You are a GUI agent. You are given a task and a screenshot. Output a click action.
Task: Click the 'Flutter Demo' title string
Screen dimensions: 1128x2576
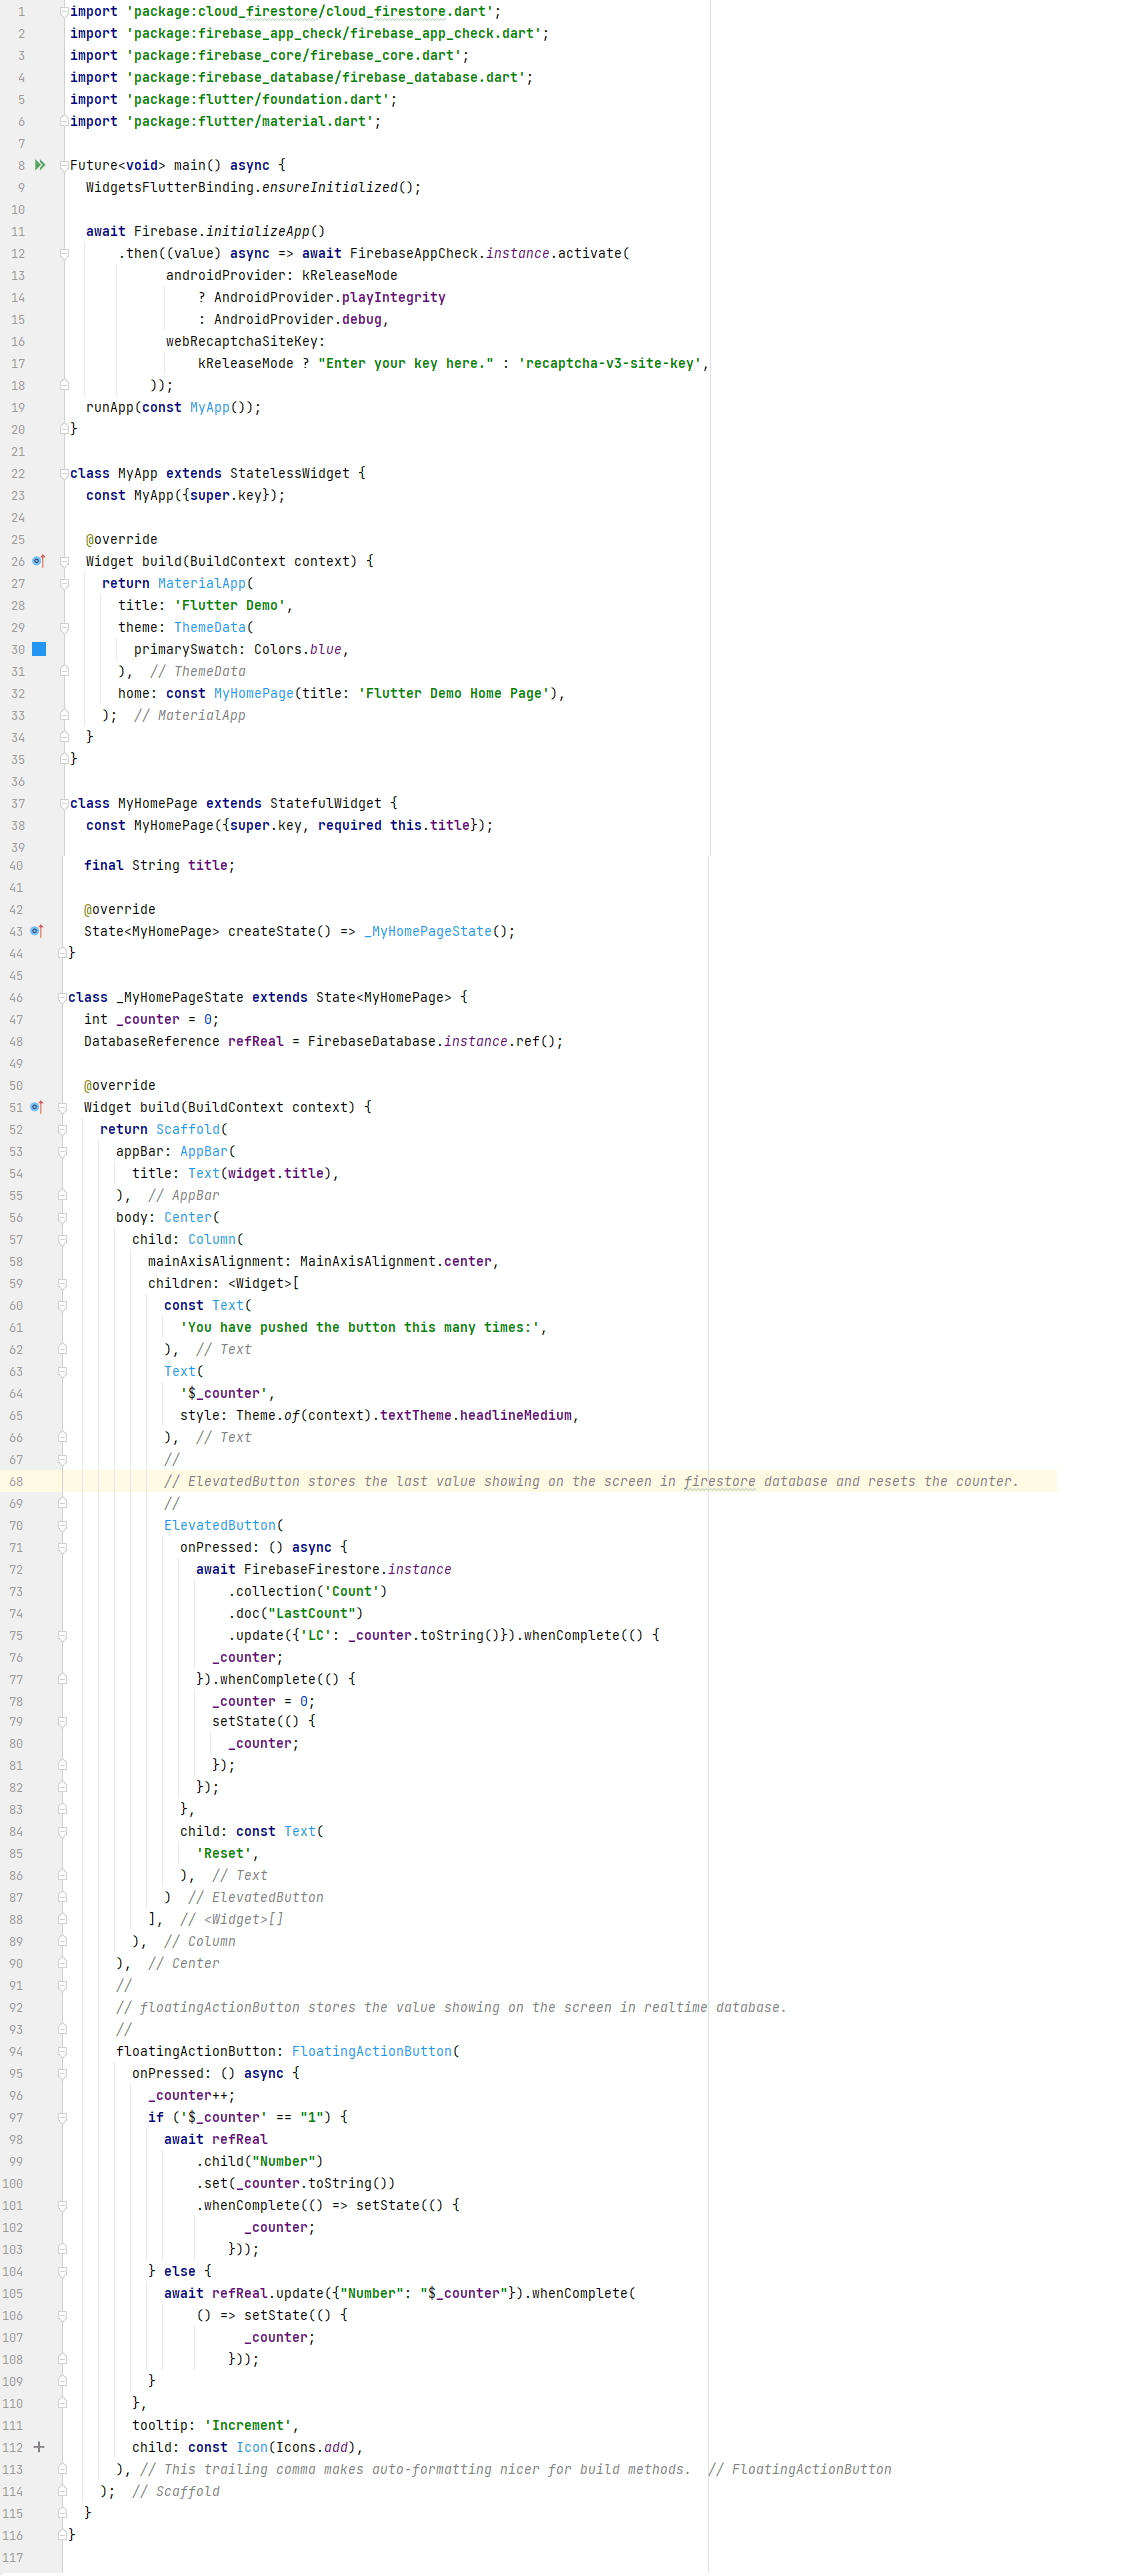229,605
